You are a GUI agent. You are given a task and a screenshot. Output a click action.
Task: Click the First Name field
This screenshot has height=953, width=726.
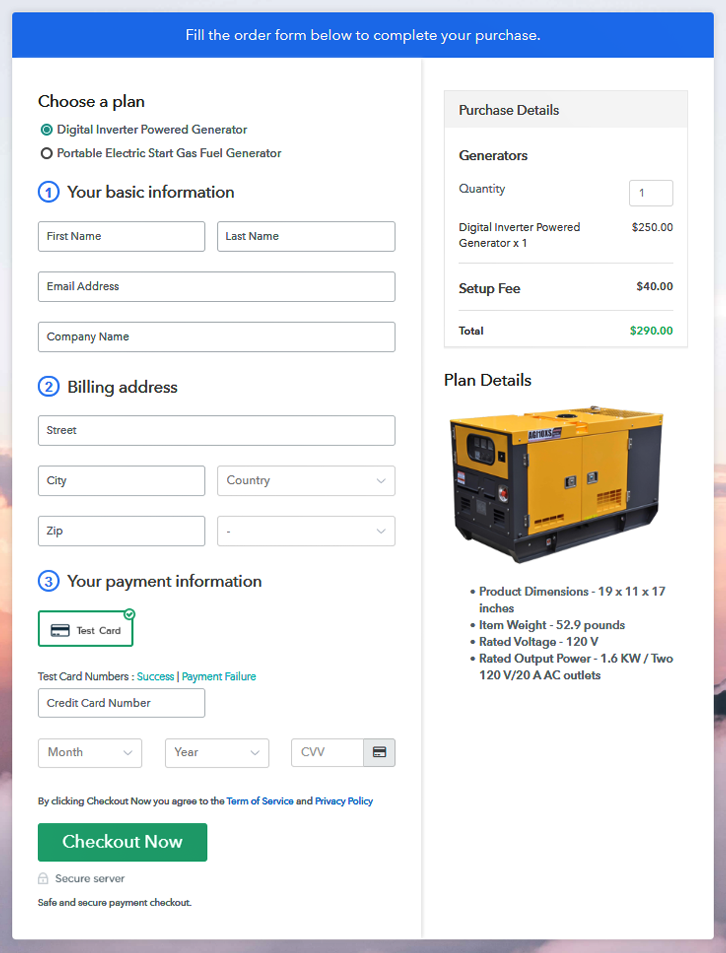[122, 236]
